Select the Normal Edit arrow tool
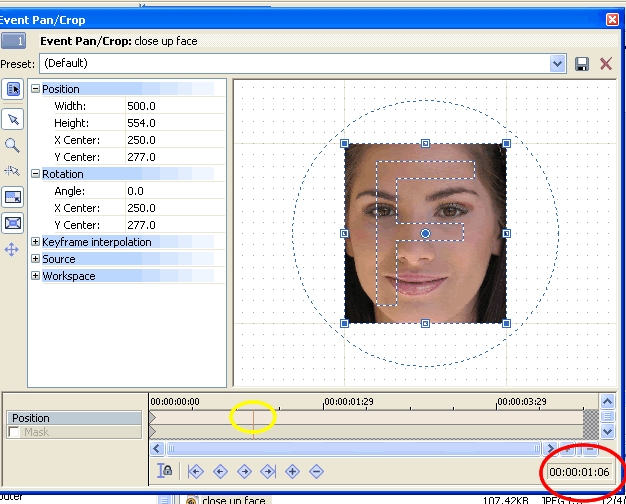Screen dimensions: 626x504 (x=14, y=119)
